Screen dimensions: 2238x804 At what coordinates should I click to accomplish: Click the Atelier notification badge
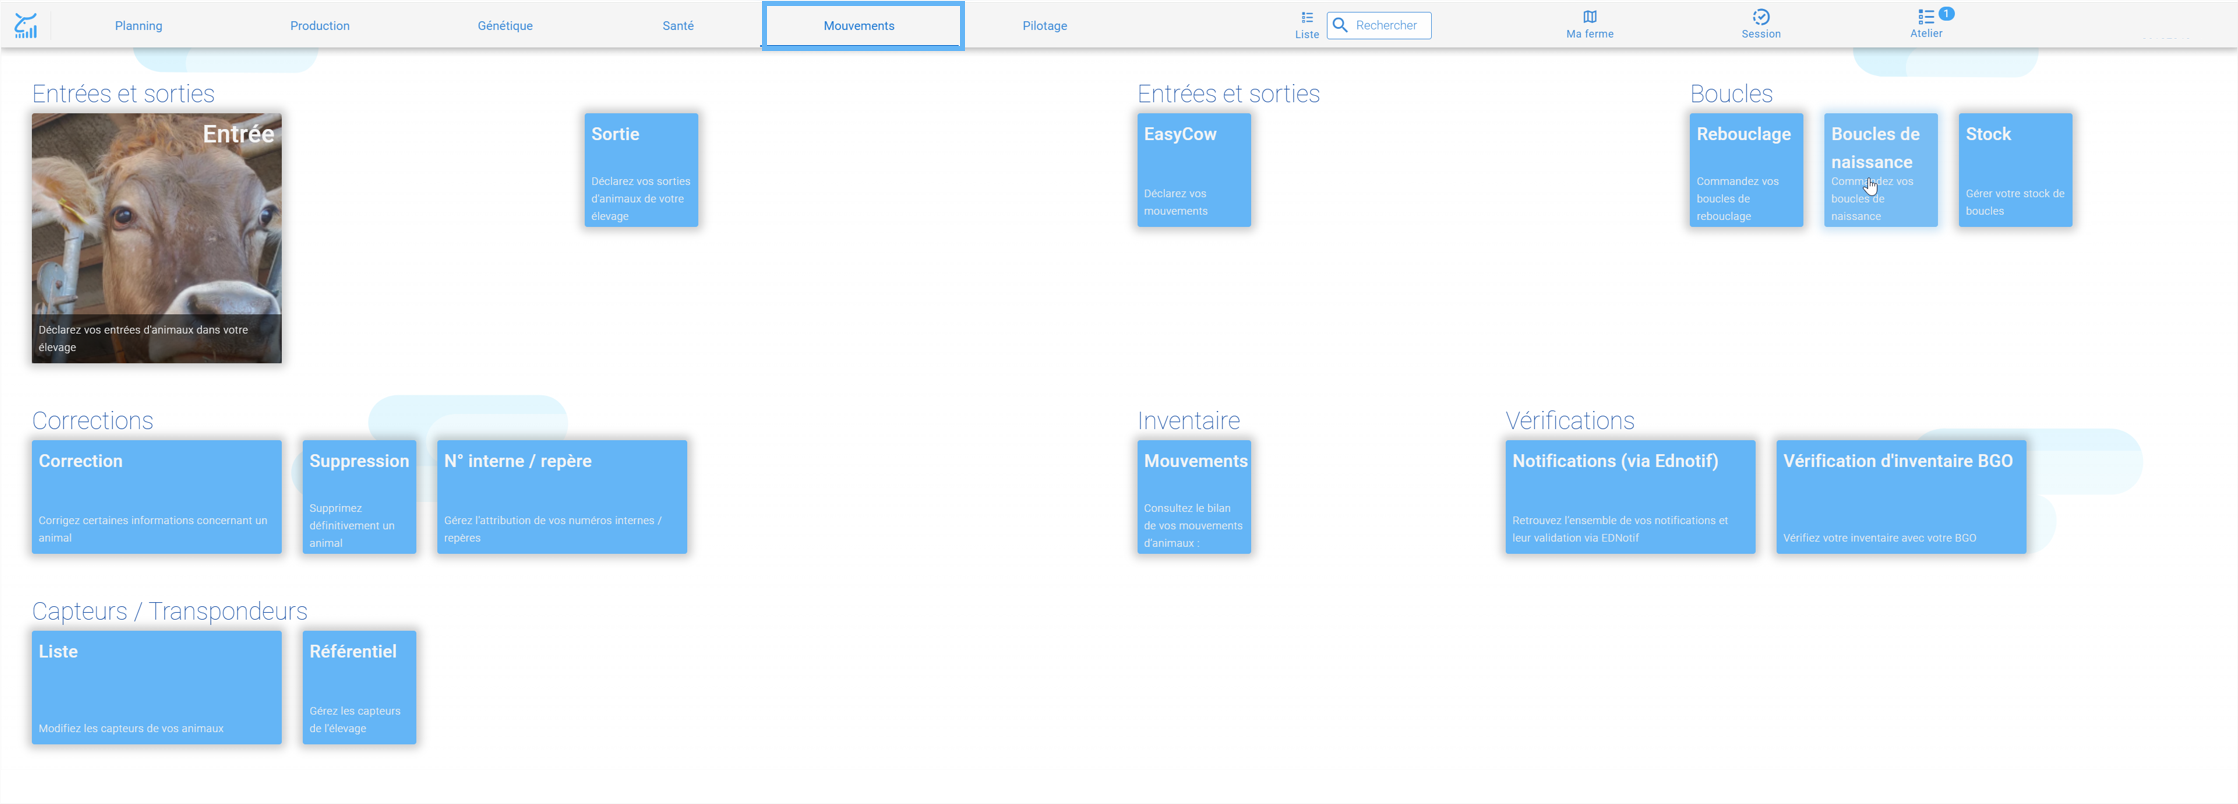point(1946,13)
